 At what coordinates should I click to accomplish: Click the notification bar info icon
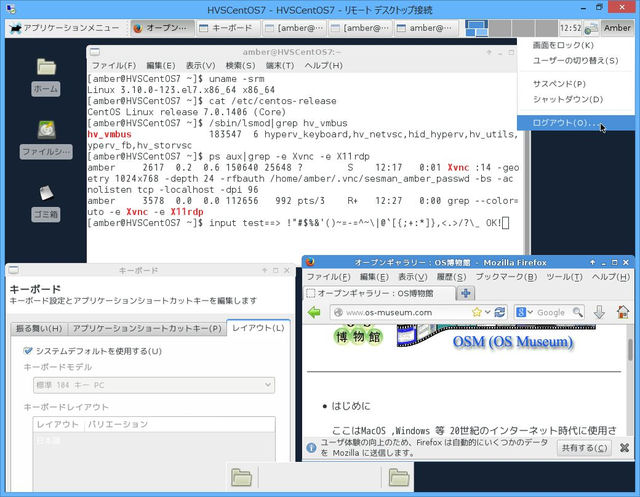pos(311,448)
